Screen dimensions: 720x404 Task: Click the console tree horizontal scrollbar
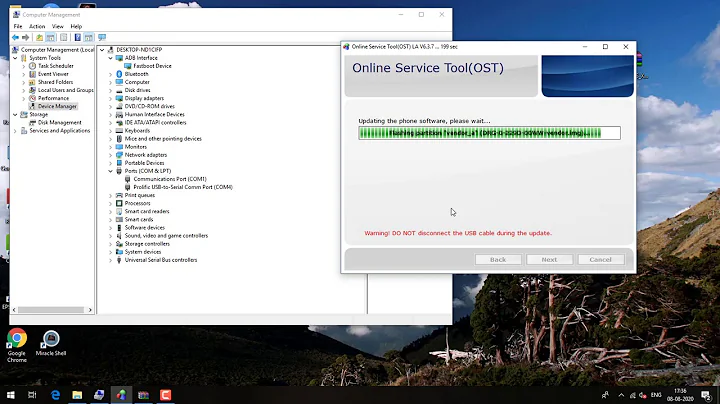coord(51,310)
